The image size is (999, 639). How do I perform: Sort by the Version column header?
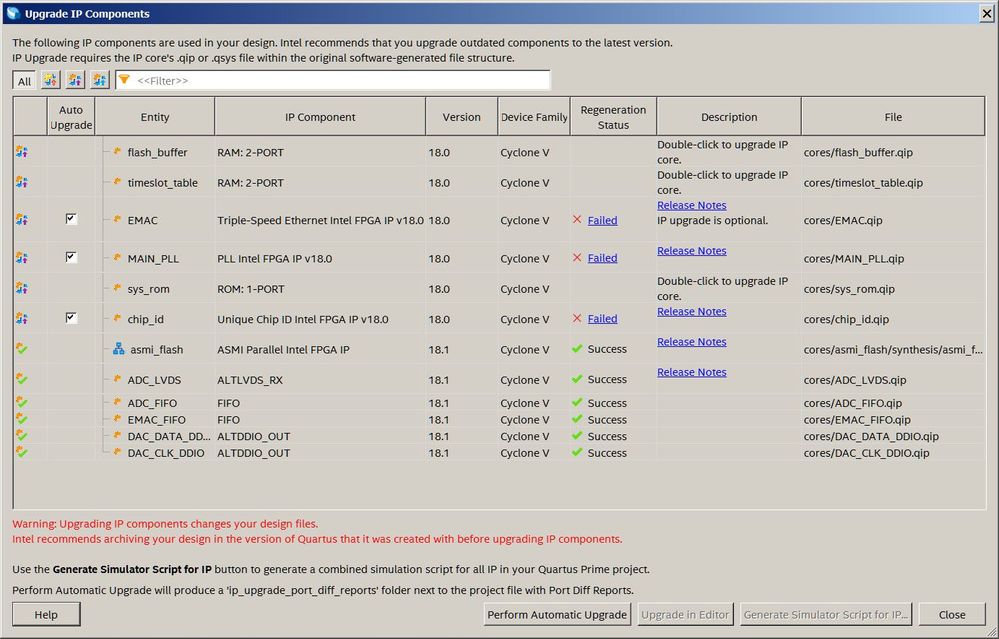coord(461,117)
